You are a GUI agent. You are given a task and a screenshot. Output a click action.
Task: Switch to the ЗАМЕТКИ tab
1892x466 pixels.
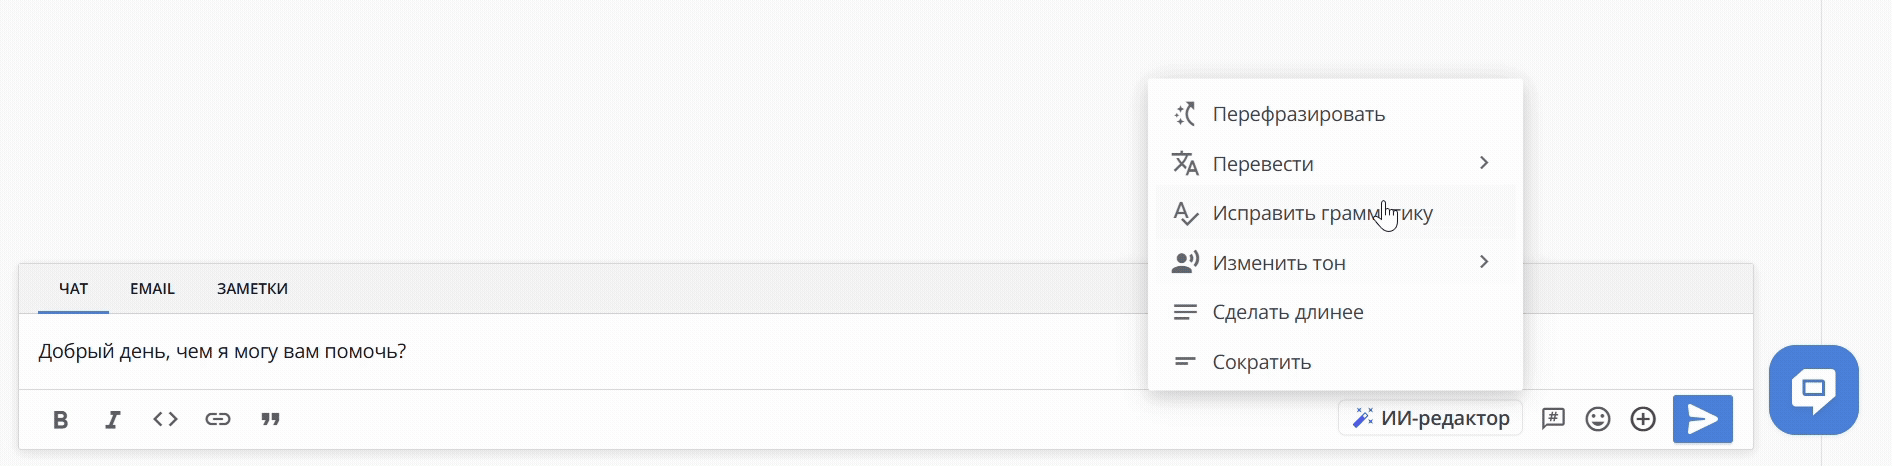click(x=252, y=289)
